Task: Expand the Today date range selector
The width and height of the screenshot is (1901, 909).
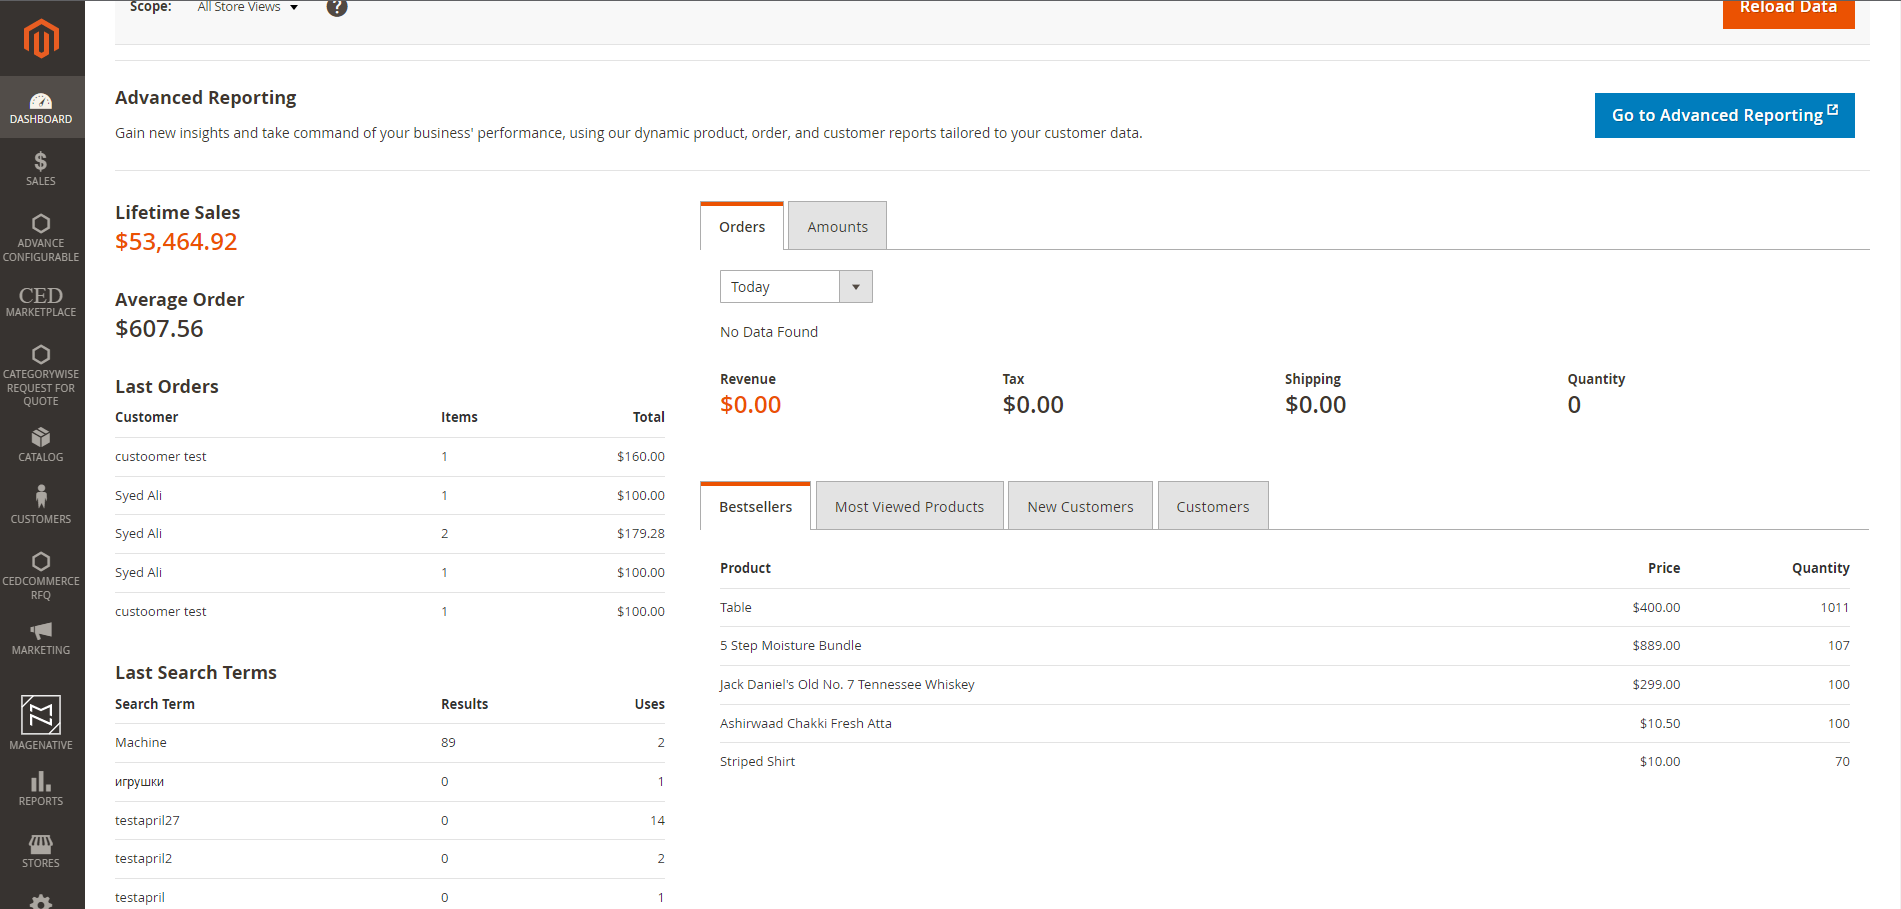Action: [x=780, y=286]
